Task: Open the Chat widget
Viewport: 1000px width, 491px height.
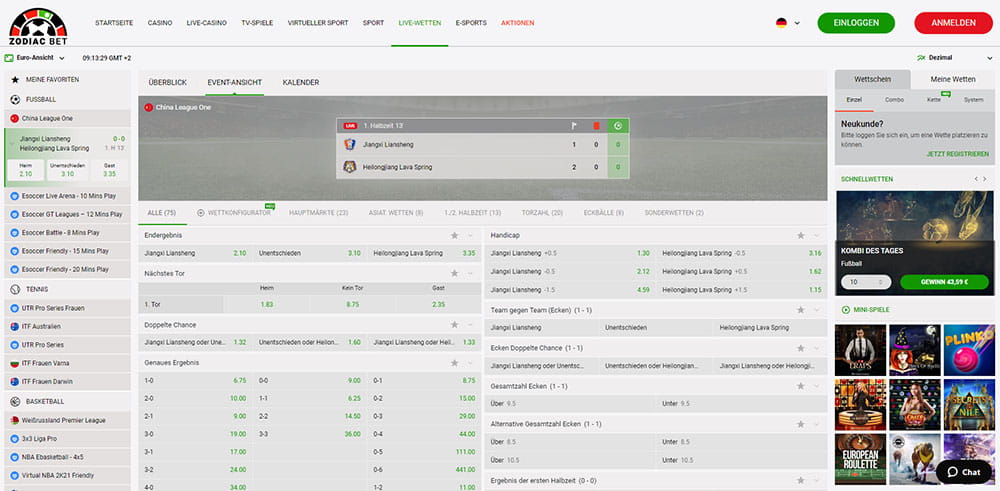Action: [x=964, y=473]
